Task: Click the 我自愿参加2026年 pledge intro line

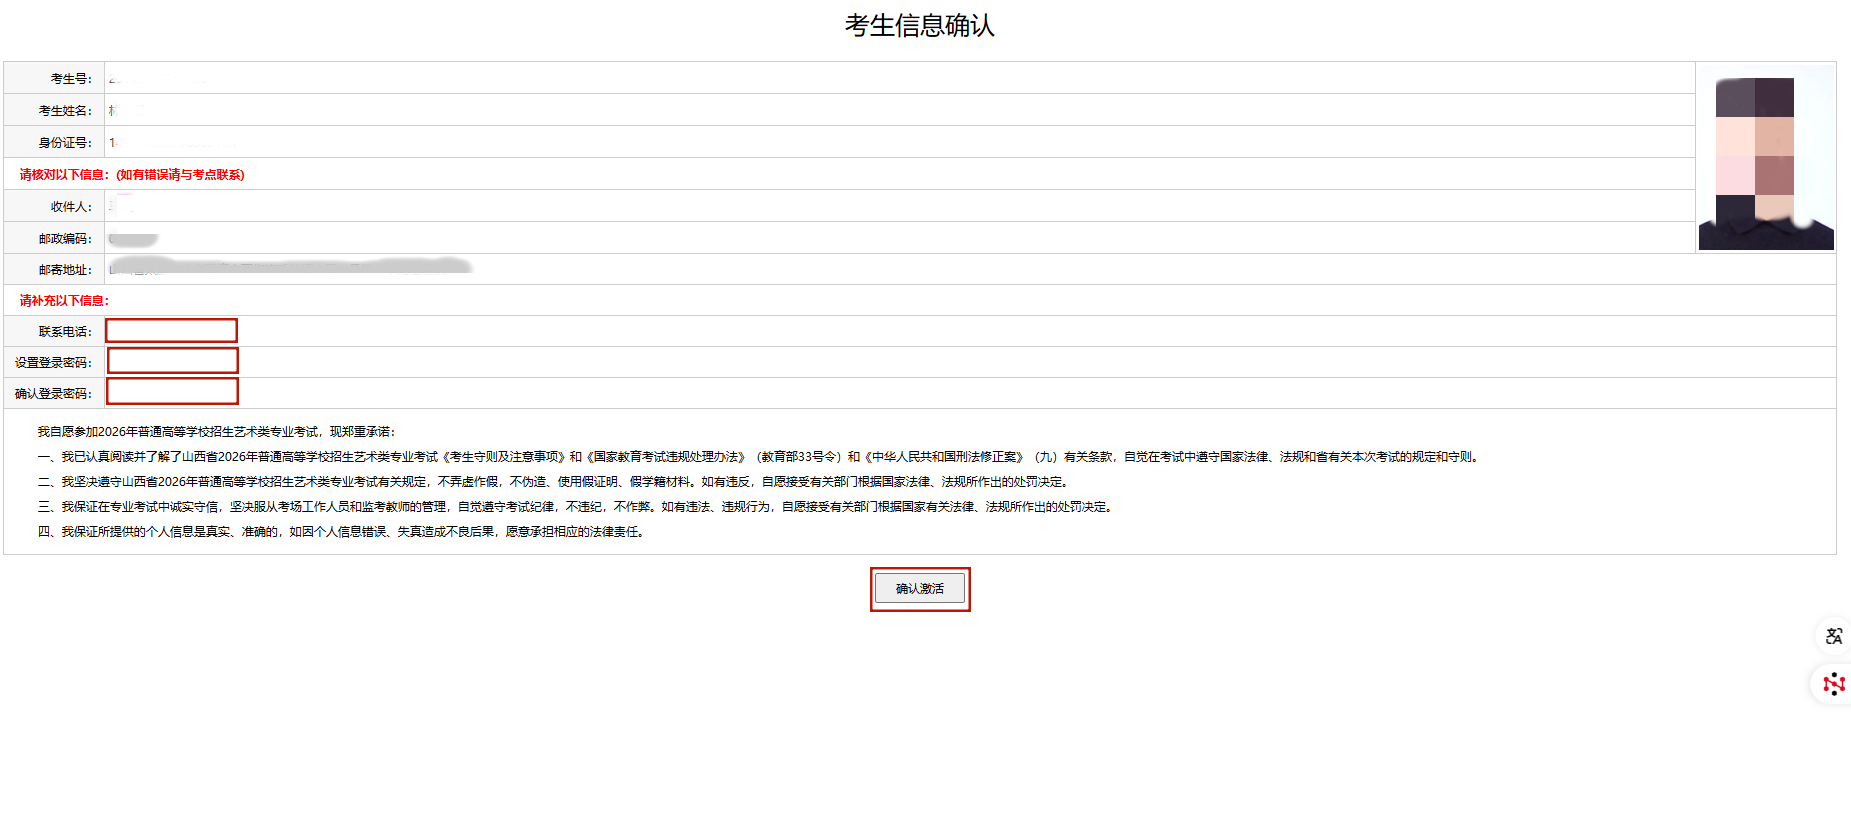Action: (x=216, y=432)
